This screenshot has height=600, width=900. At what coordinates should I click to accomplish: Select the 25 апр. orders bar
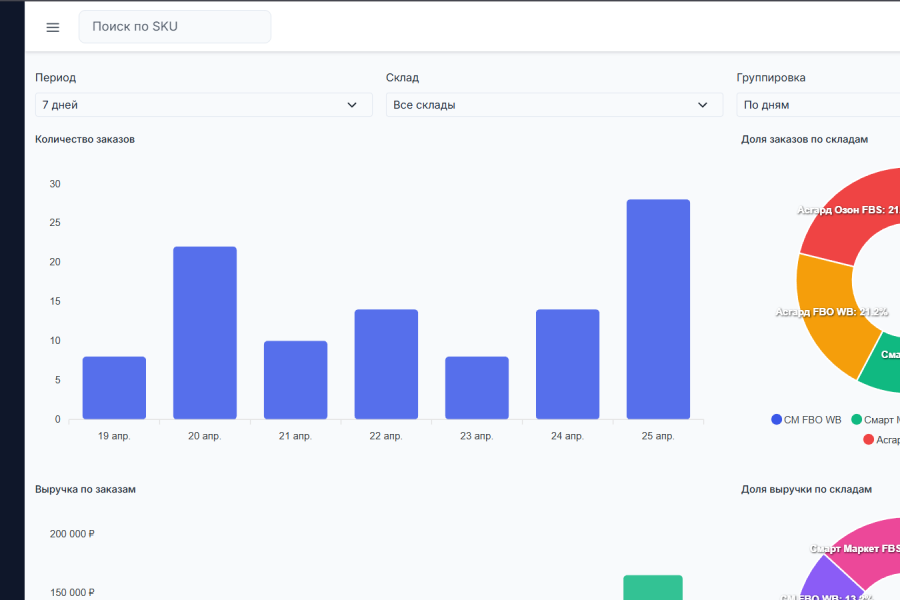click(x=658, y=309)
